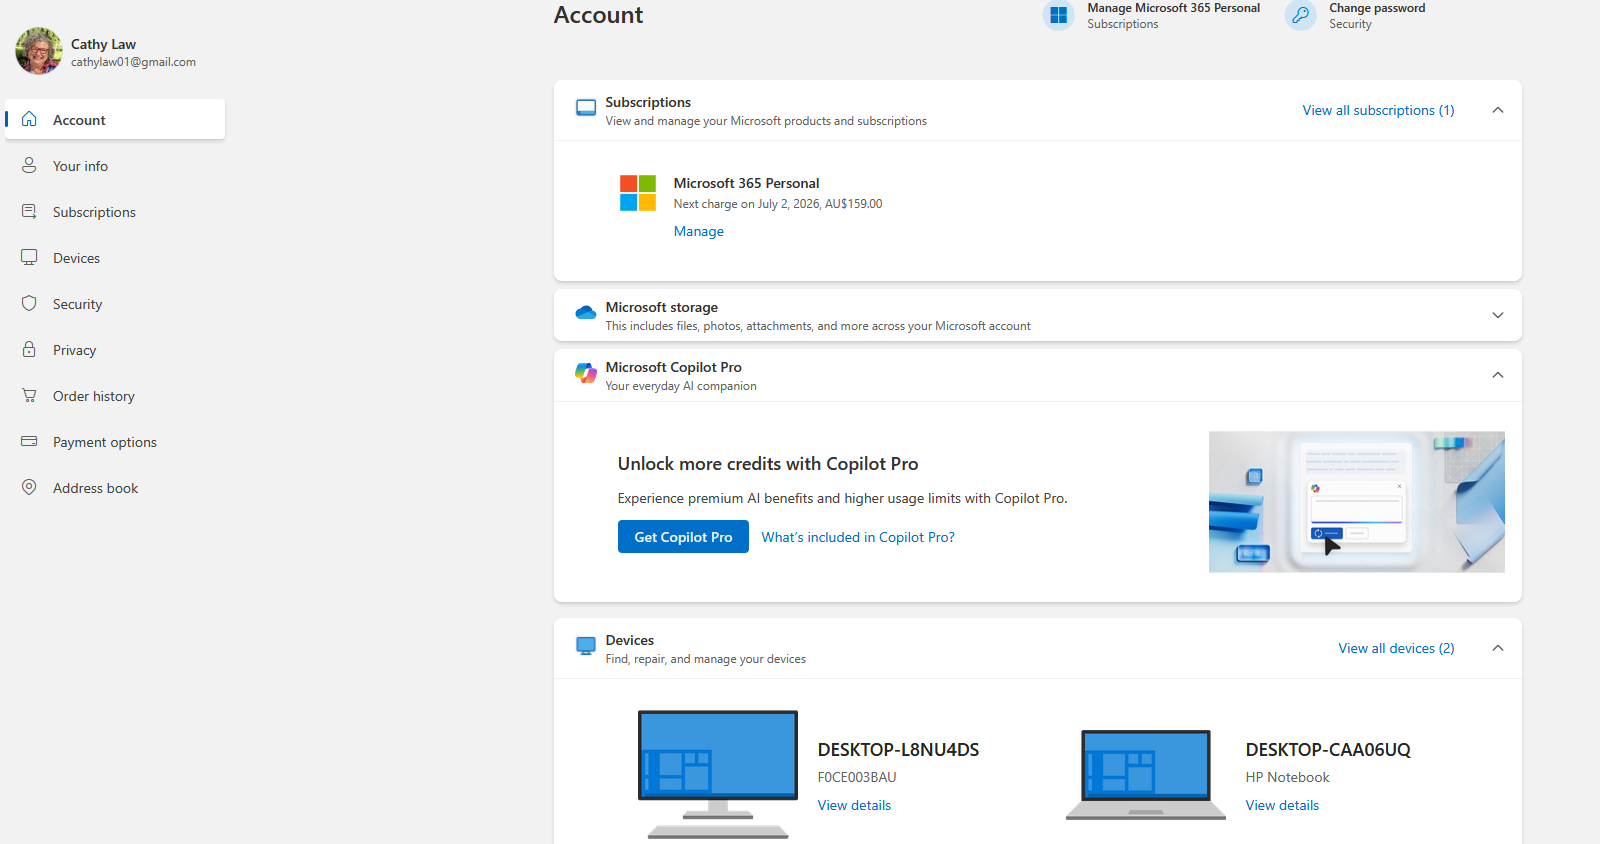Expand the Microsoft storage section chevron
1600x844 pixels.
pos(1498,315)
